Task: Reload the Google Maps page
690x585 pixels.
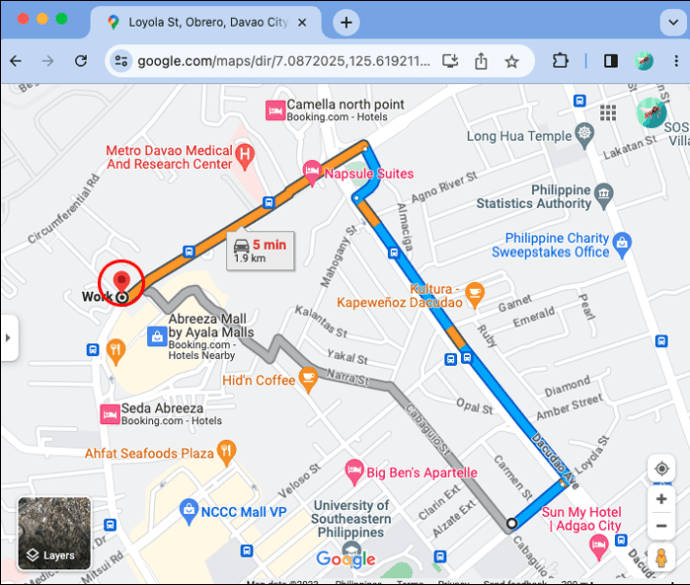Action: [81, 61]
